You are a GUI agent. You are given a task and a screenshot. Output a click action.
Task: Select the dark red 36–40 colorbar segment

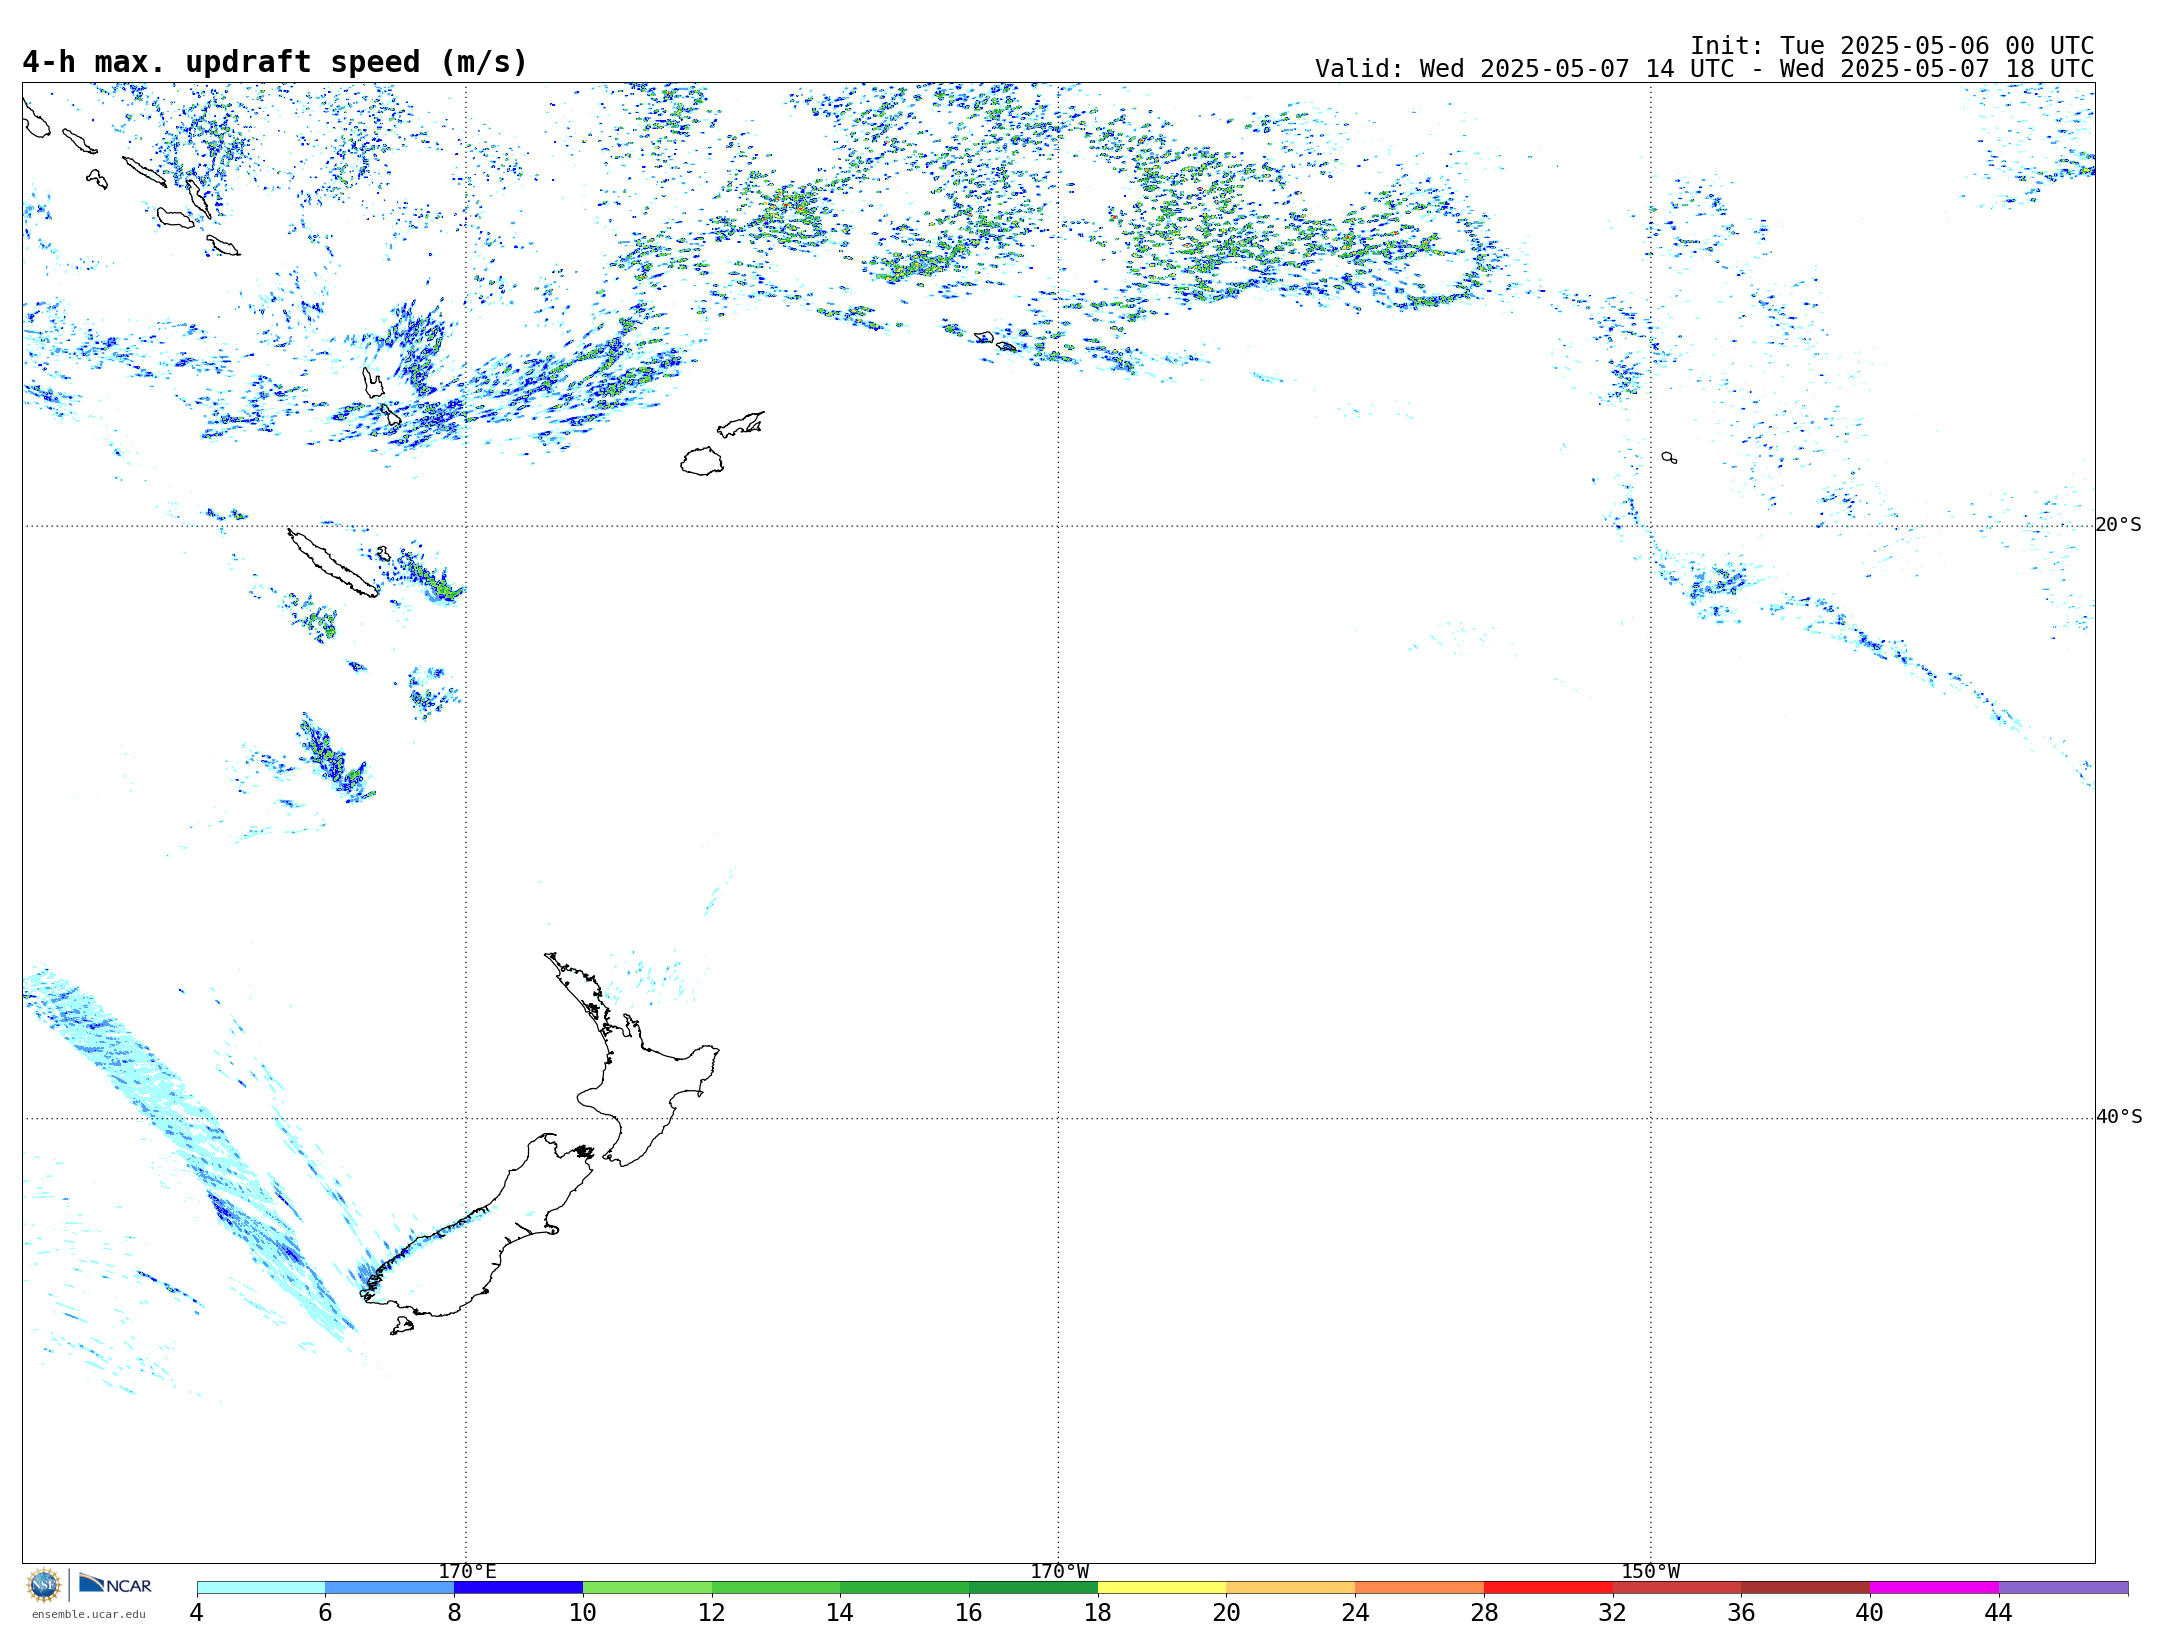click(1806, 1588)
